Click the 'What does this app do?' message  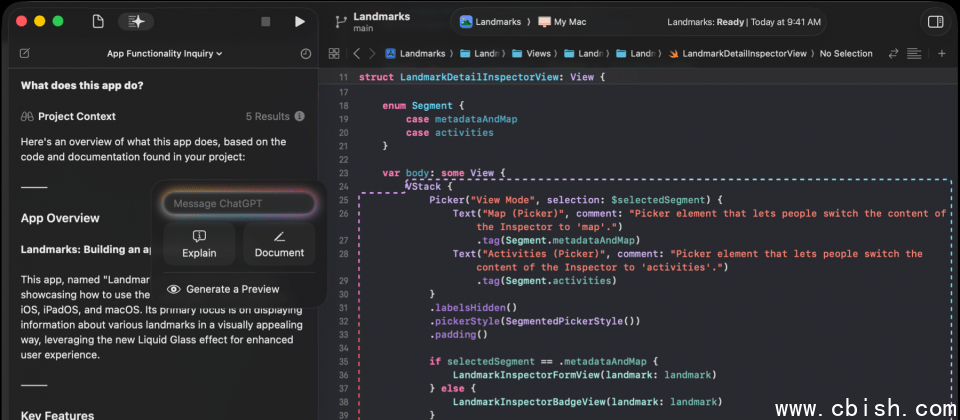pyautogui.click(x=82, y=86)
